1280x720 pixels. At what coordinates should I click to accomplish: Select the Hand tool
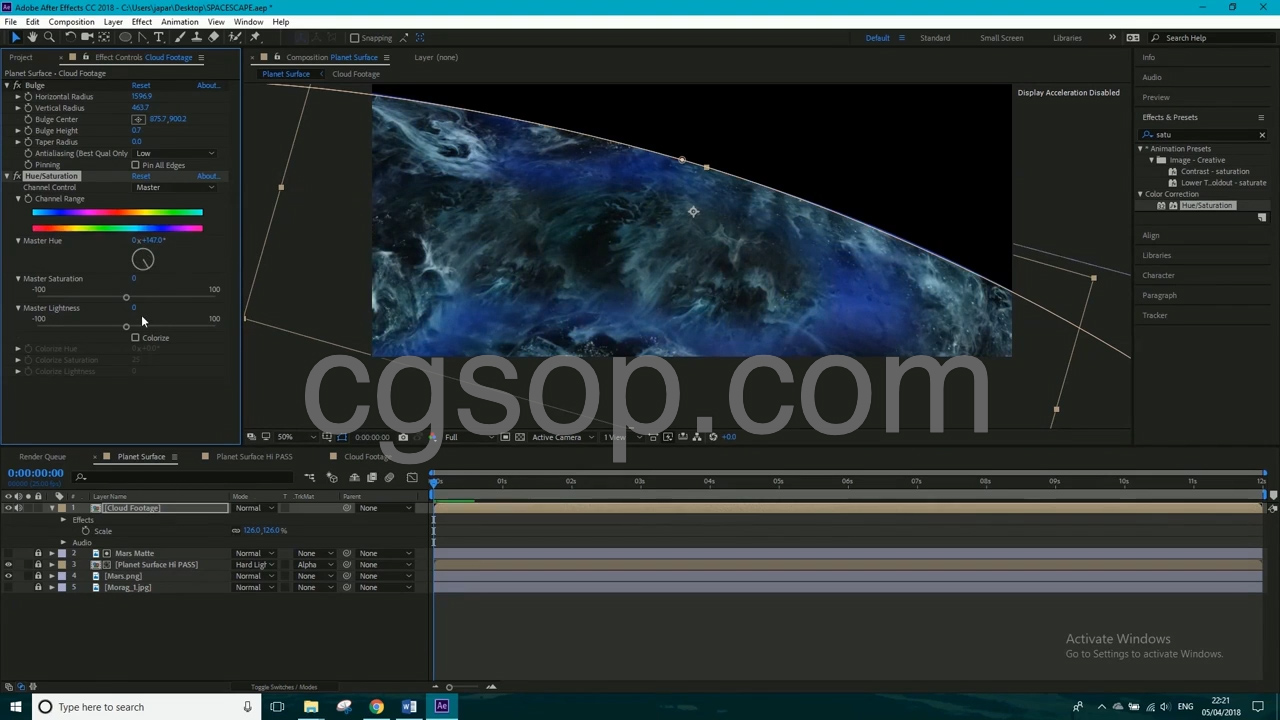[32, 38]
